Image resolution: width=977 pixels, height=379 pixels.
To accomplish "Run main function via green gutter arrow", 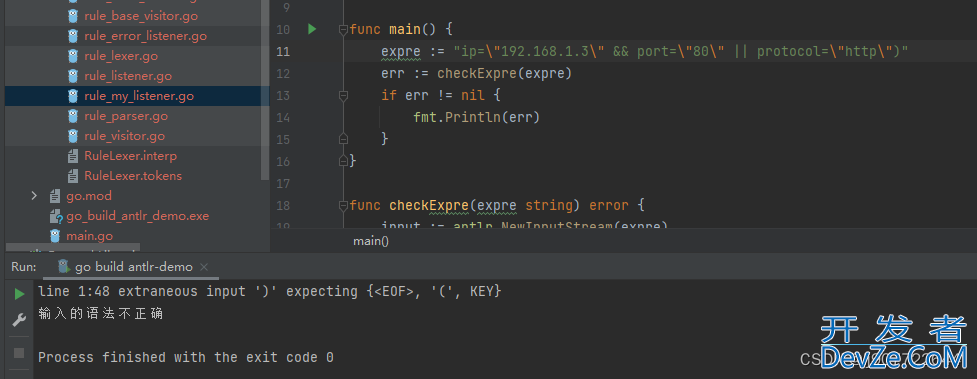I will (312, 29).
